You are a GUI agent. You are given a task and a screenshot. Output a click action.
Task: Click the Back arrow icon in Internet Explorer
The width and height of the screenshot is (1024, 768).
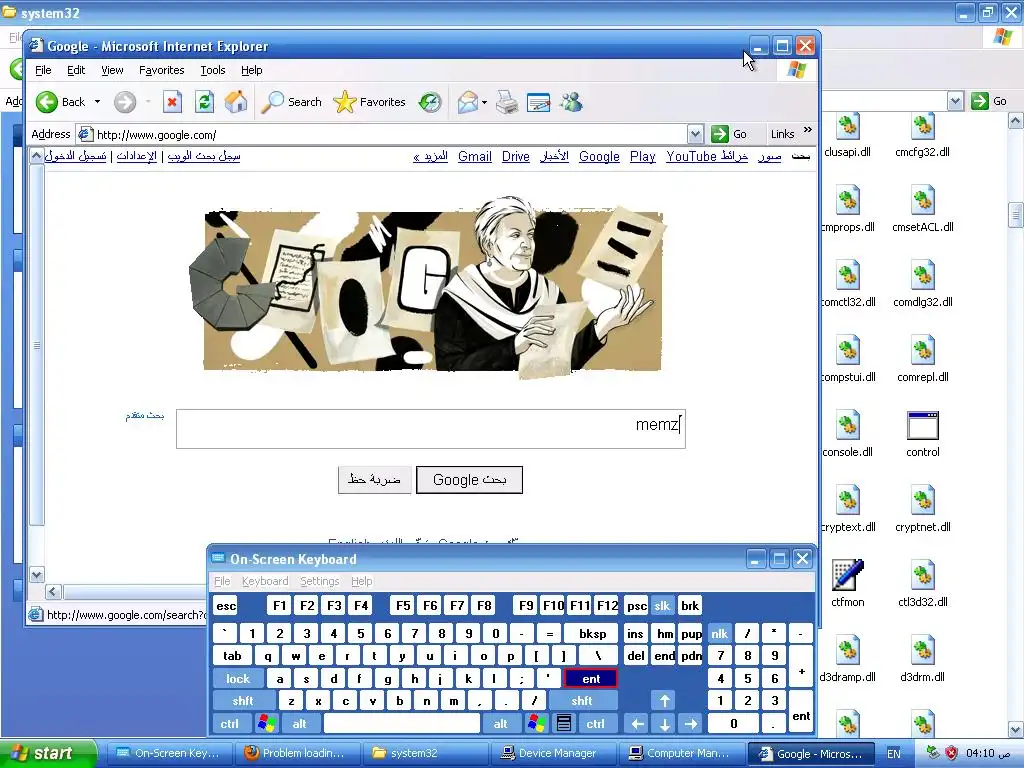47,102
